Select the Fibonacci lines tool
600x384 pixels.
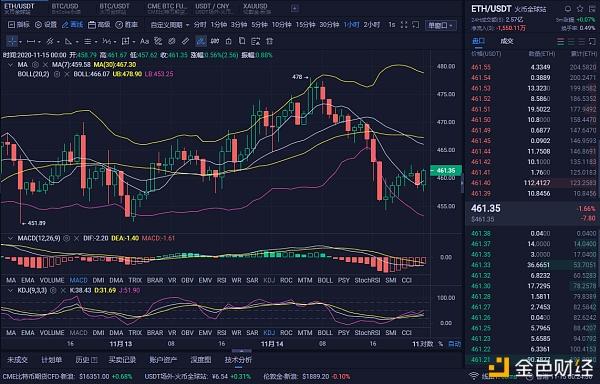click(88, 41)
